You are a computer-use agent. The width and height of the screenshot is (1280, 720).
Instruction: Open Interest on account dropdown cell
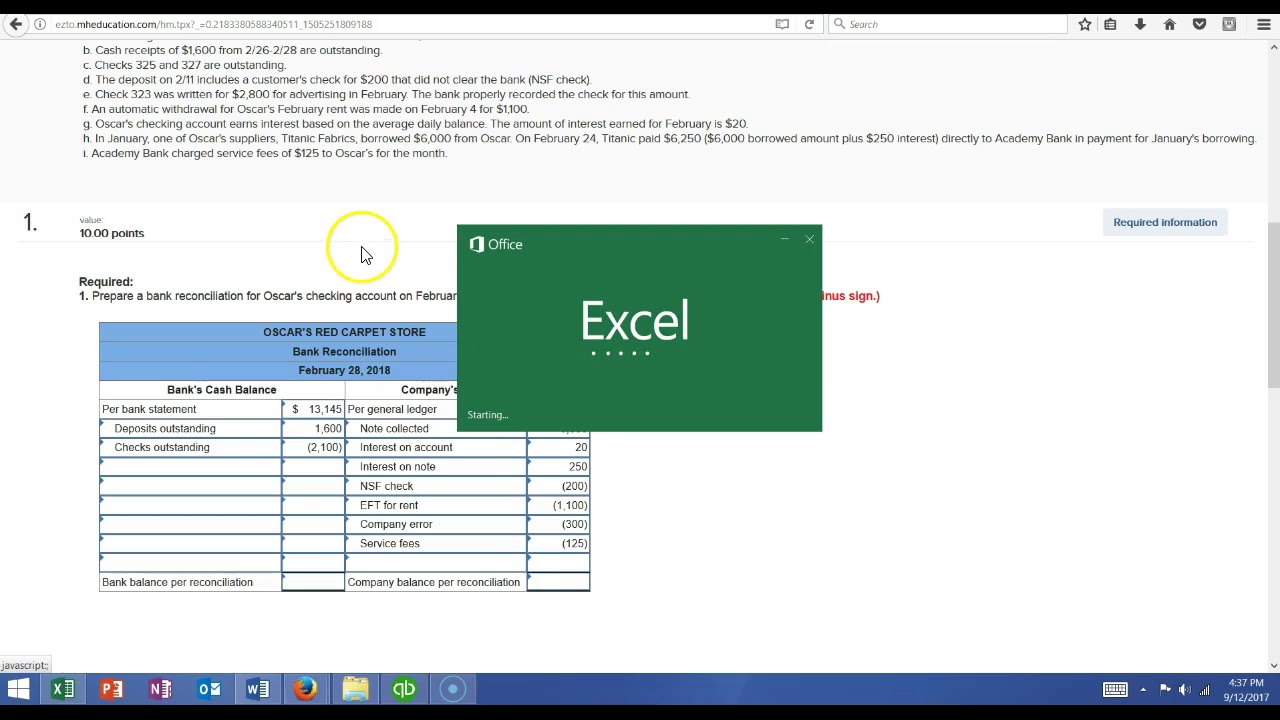pyautogui.click(x=436, y=447)
